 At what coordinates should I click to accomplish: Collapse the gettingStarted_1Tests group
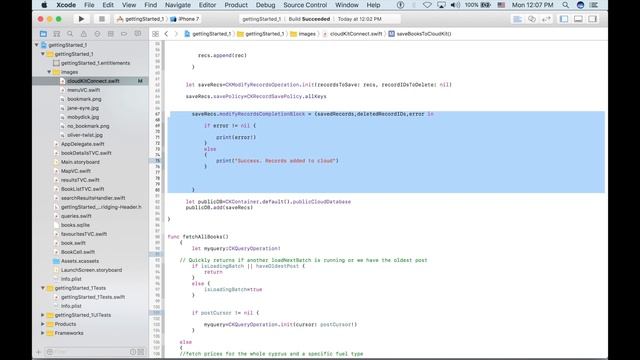click(43, 288)
